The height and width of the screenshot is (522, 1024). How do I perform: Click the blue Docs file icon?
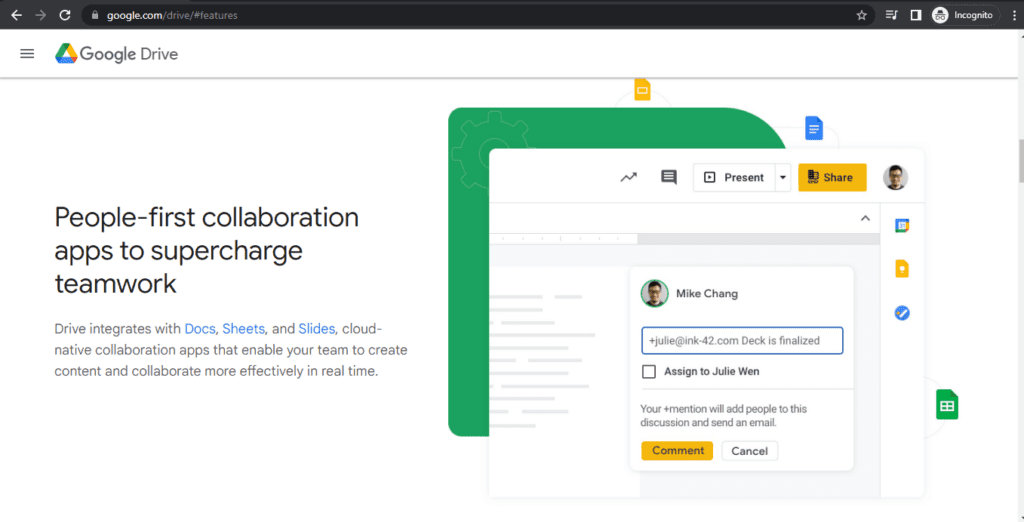pos(814,129)
